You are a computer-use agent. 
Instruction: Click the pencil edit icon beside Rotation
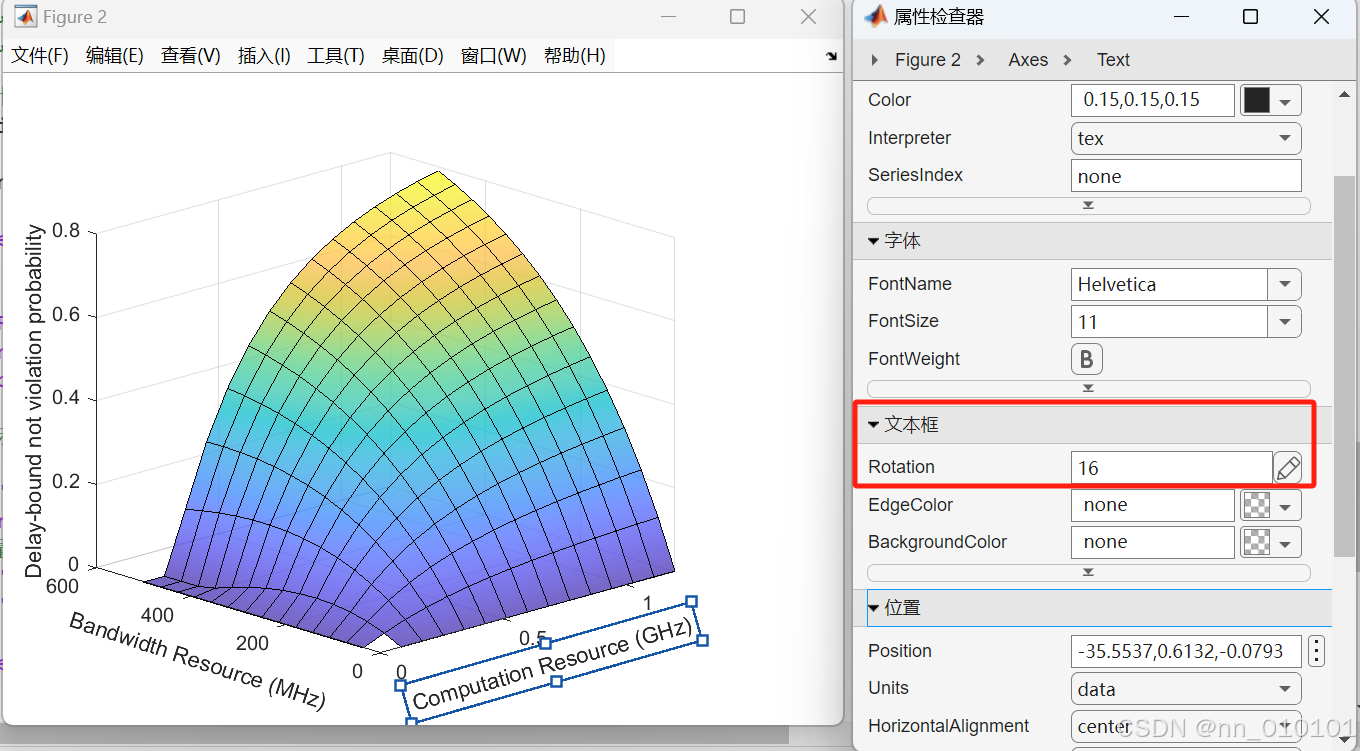pos(1288,467)
